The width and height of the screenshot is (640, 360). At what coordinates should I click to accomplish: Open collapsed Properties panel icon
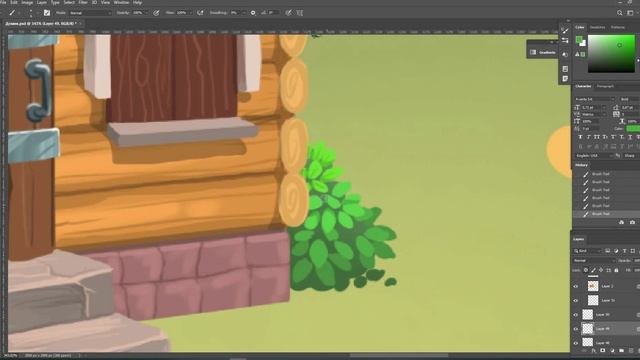click(565, 69)
